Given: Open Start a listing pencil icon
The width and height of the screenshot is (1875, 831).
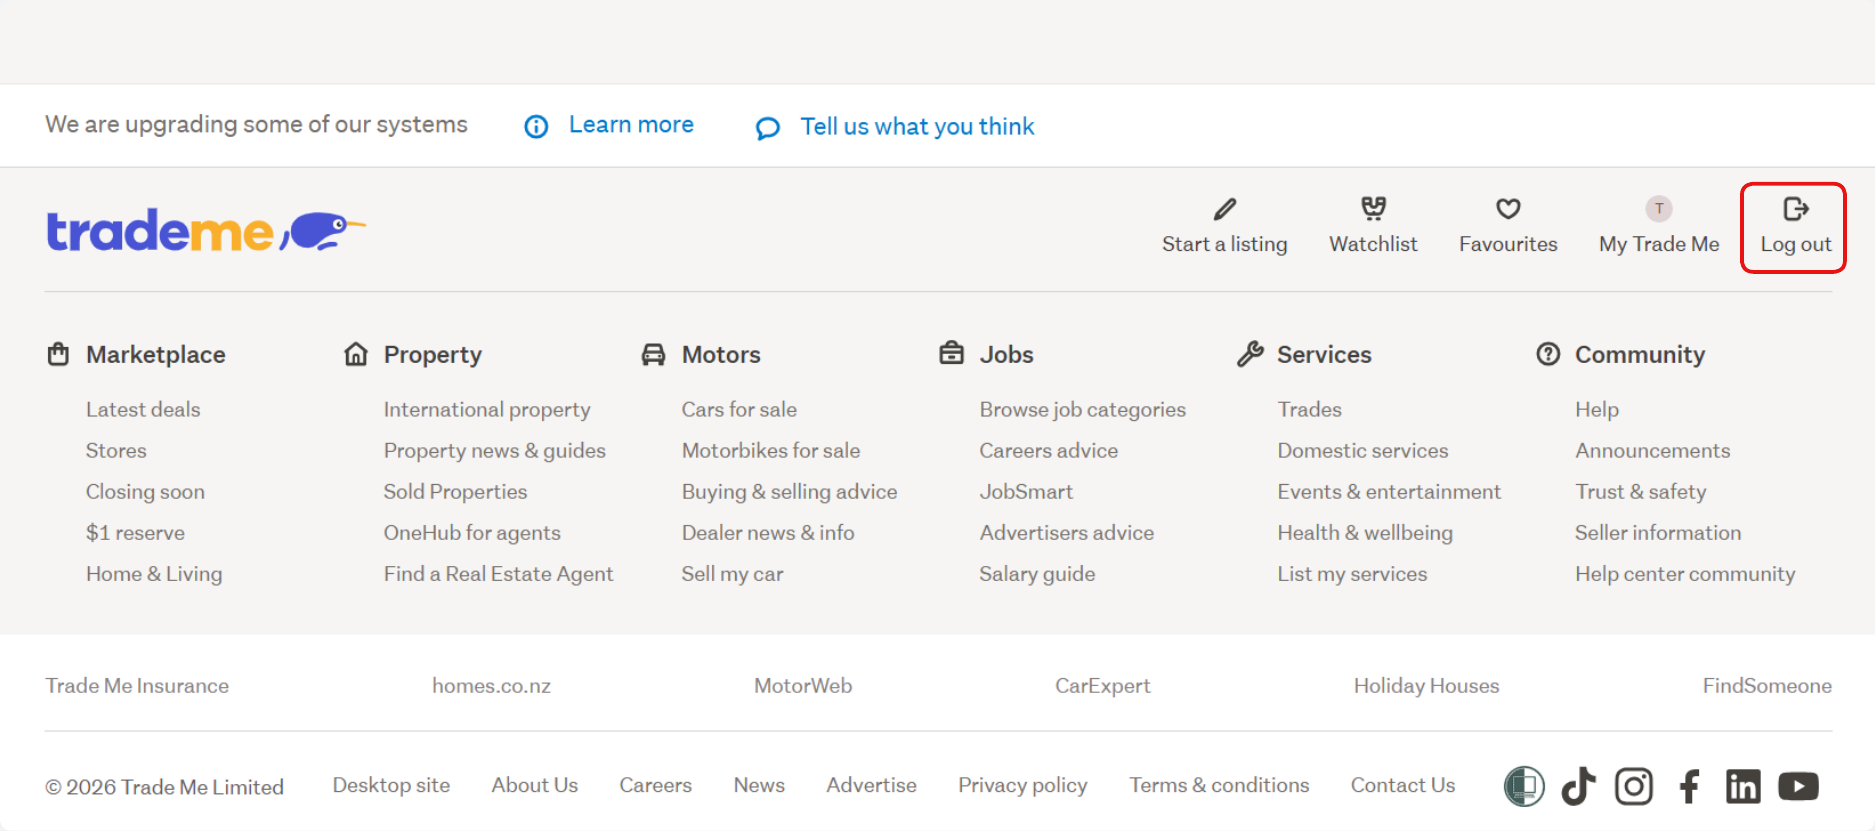Looking at the screenshot, I should pos(1224,209).
